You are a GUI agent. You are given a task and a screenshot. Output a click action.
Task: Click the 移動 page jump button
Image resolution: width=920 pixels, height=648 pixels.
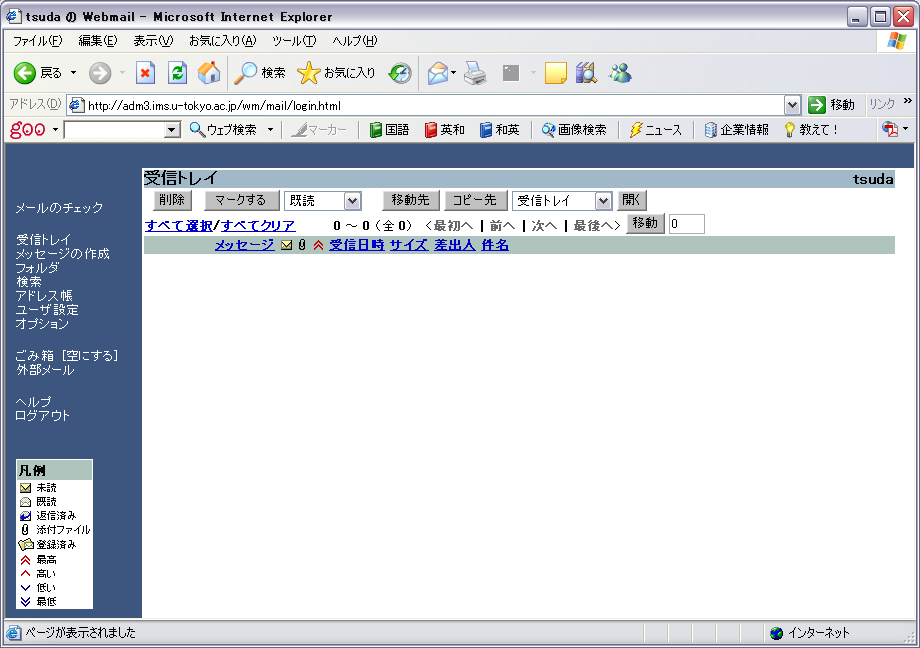(645, 224)
